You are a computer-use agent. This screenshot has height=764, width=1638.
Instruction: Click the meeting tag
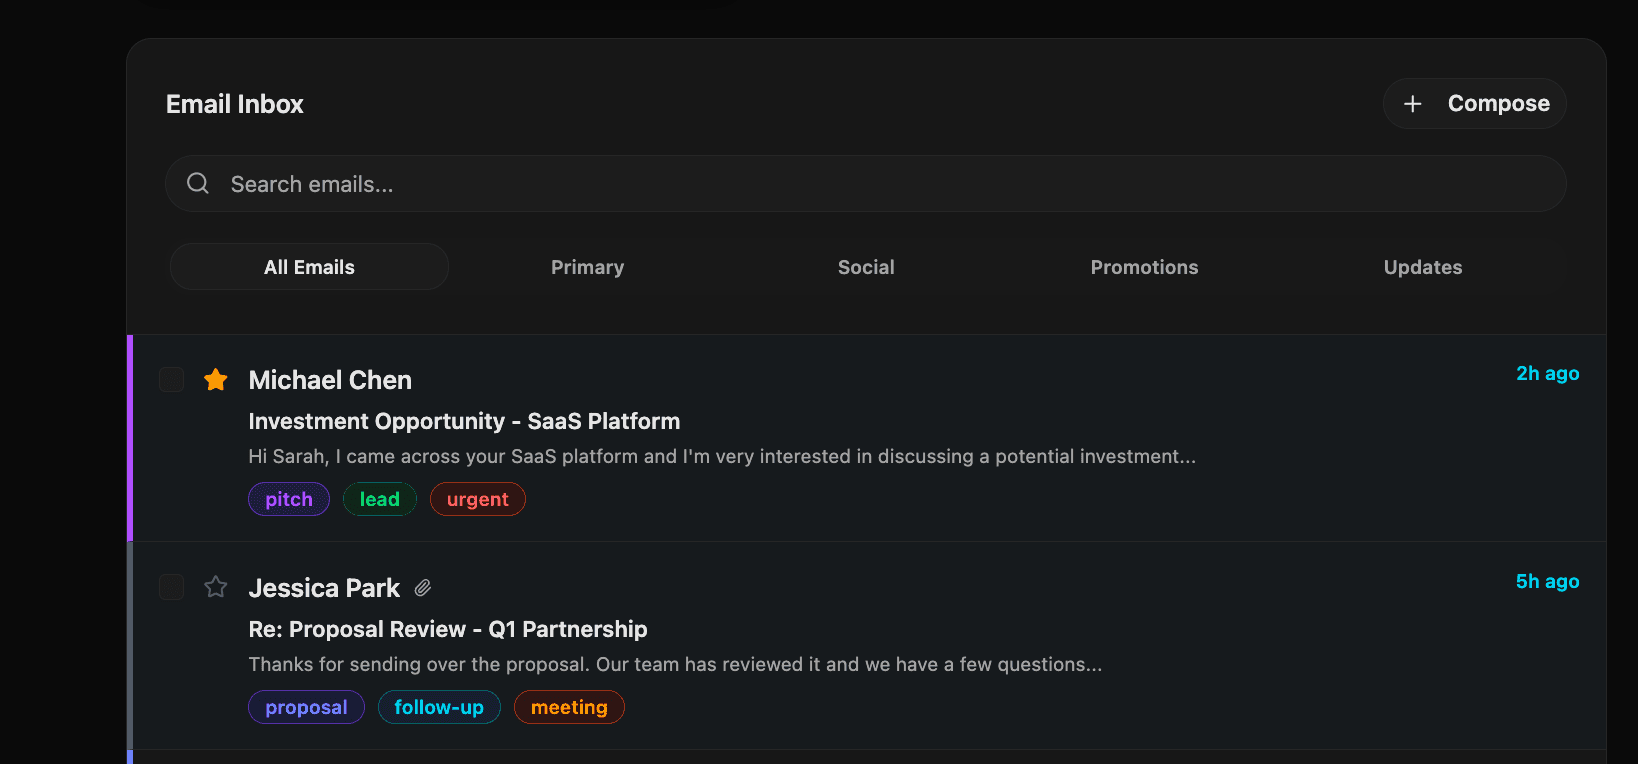coord(569,707)
